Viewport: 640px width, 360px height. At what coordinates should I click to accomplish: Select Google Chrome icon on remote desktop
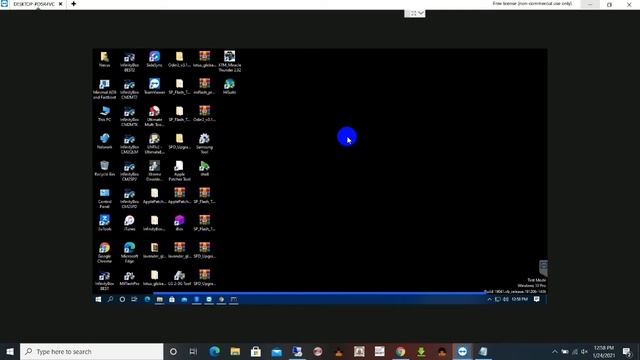pyautogui.click(x=104, y=253)
